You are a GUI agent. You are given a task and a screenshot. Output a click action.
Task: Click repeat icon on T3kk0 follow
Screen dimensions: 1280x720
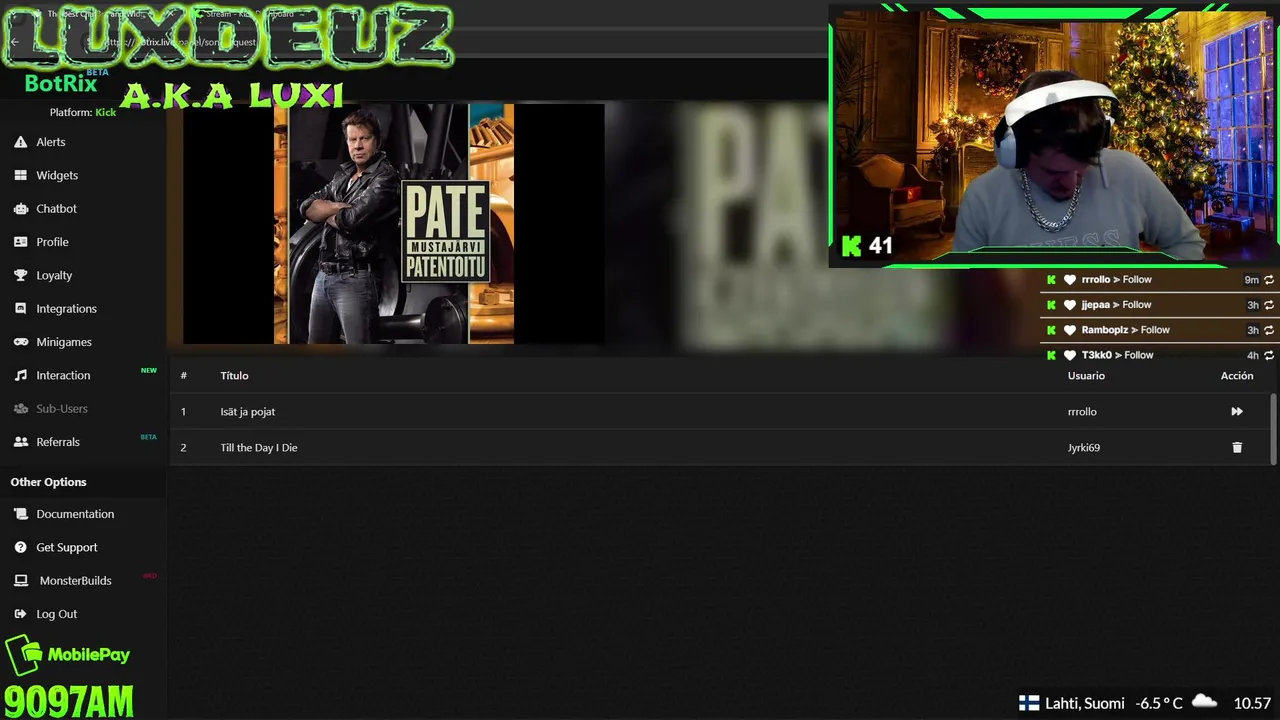point(1269,355)
